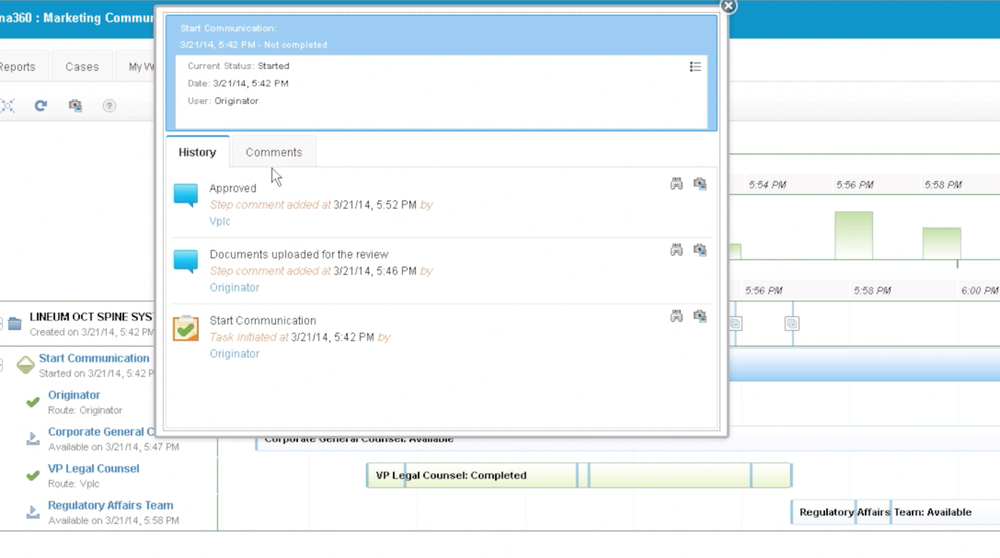This screenshot has width=1000, height=558.
Task: Click the 6:00 PM timeline header label
Action: pyautogui.click(x=980, y=291)
